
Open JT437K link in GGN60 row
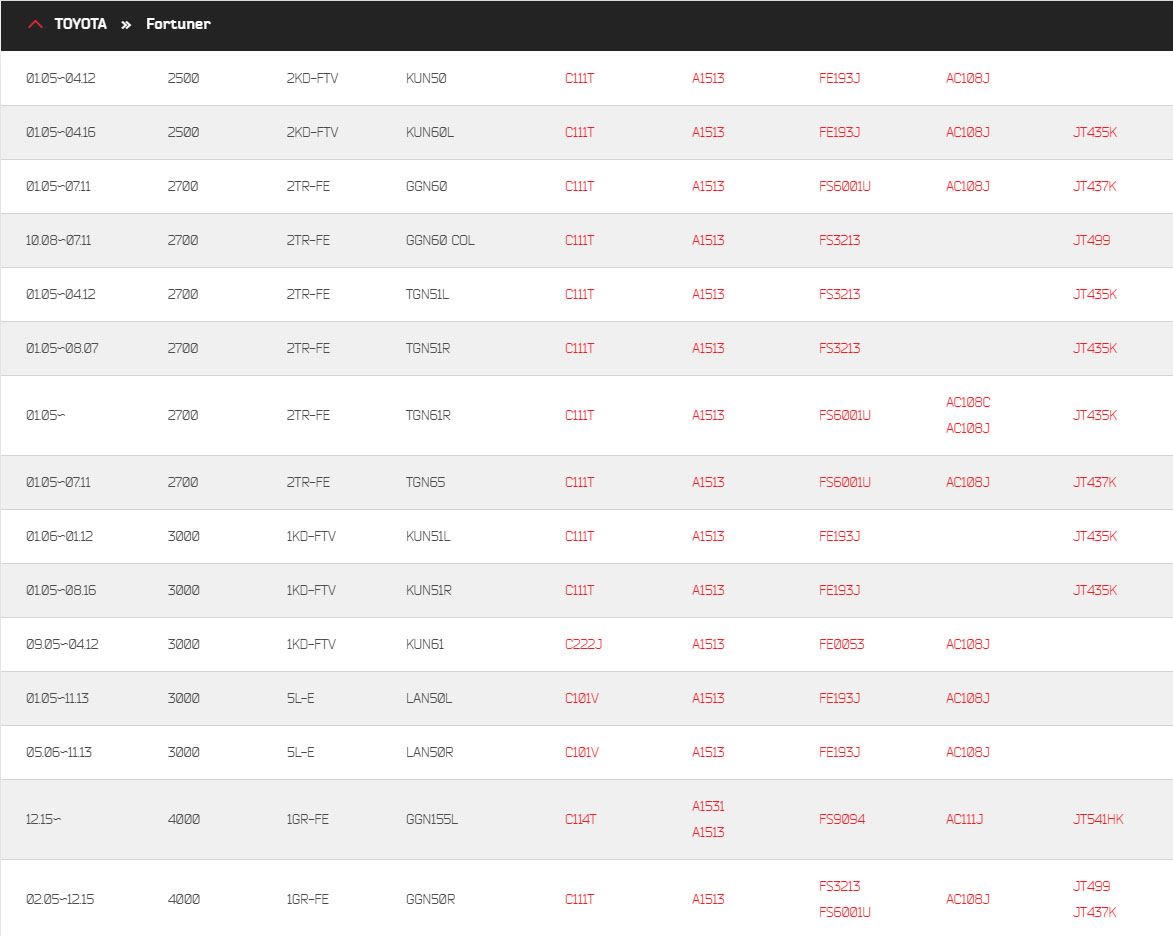coord(1094,186)
